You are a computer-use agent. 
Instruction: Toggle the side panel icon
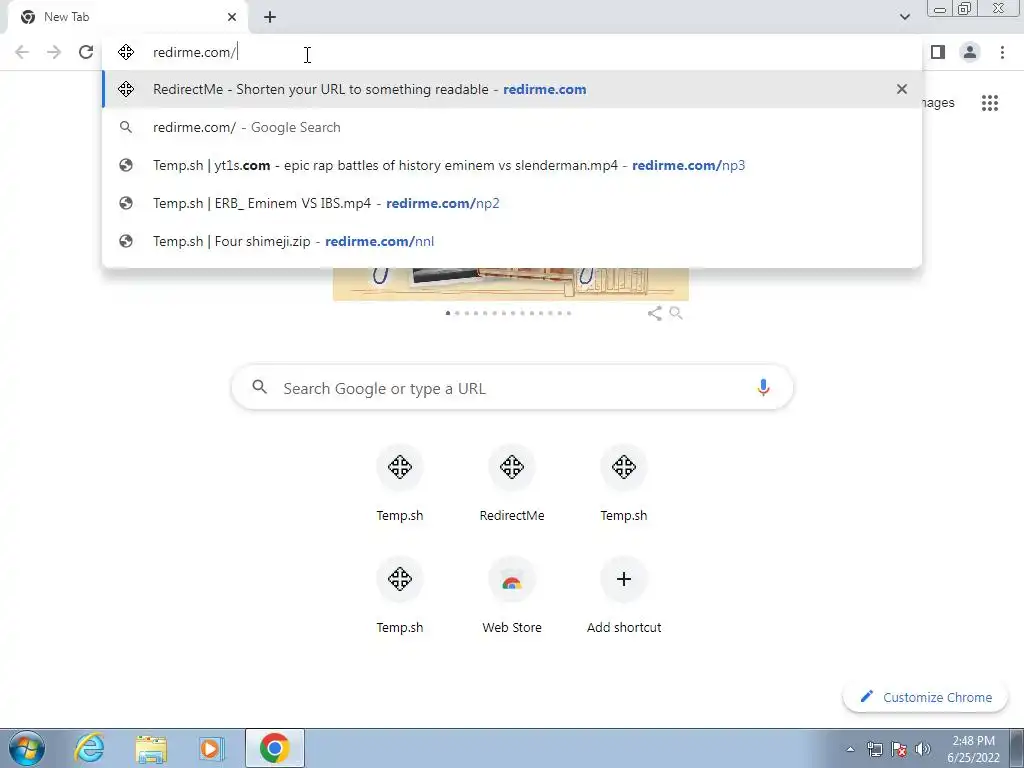[938, 52]
